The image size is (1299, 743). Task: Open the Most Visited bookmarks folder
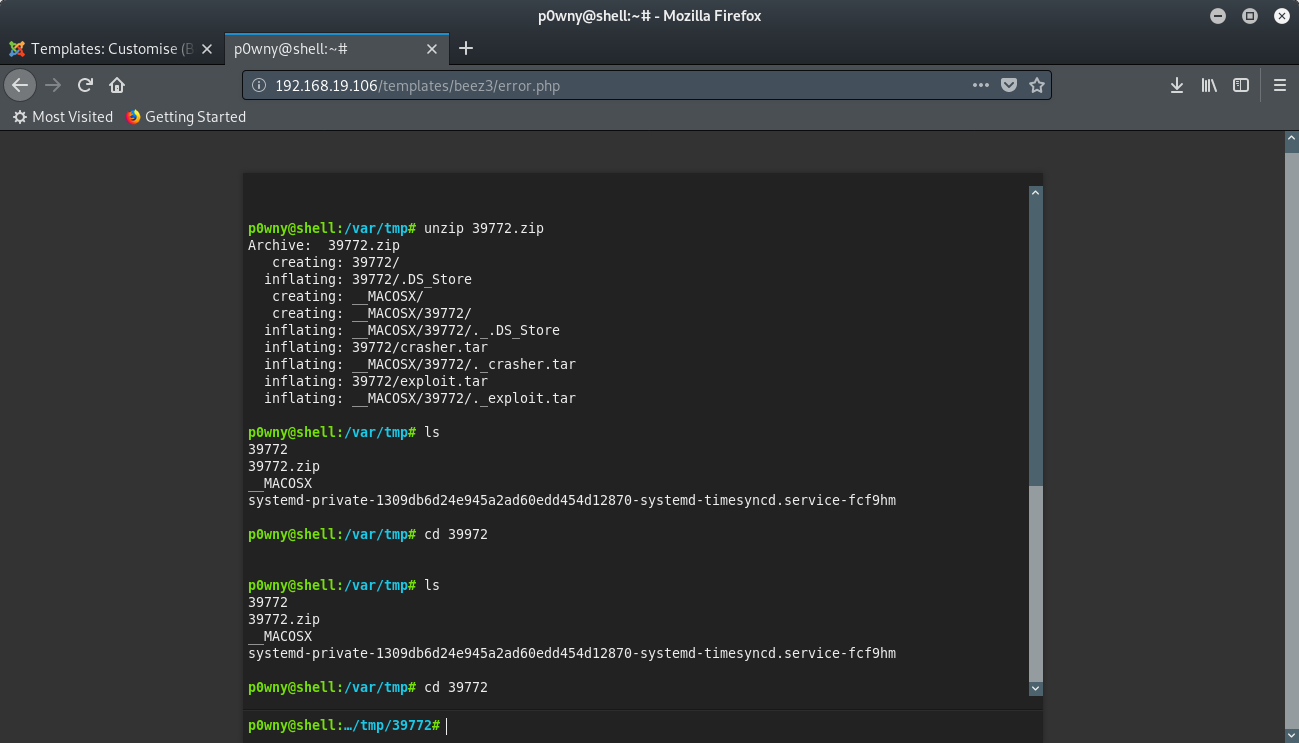(x=63, y=117)
